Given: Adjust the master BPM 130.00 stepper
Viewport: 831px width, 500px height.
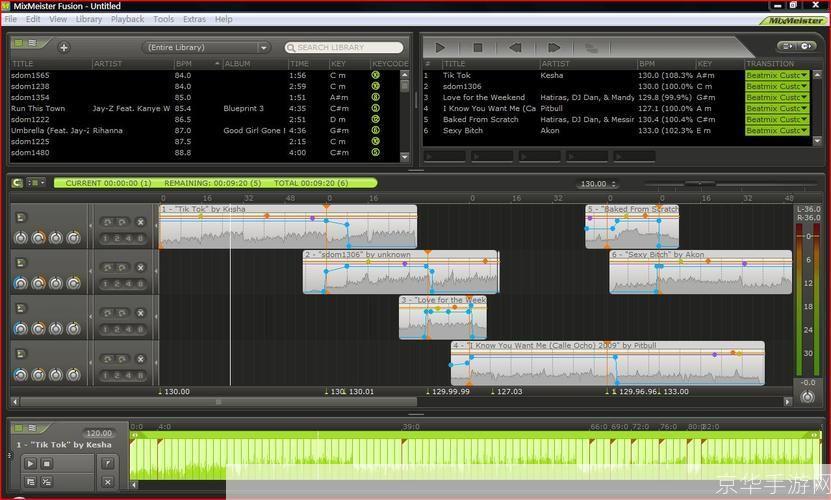Looking at the screenshot, I should coord(614,184).
